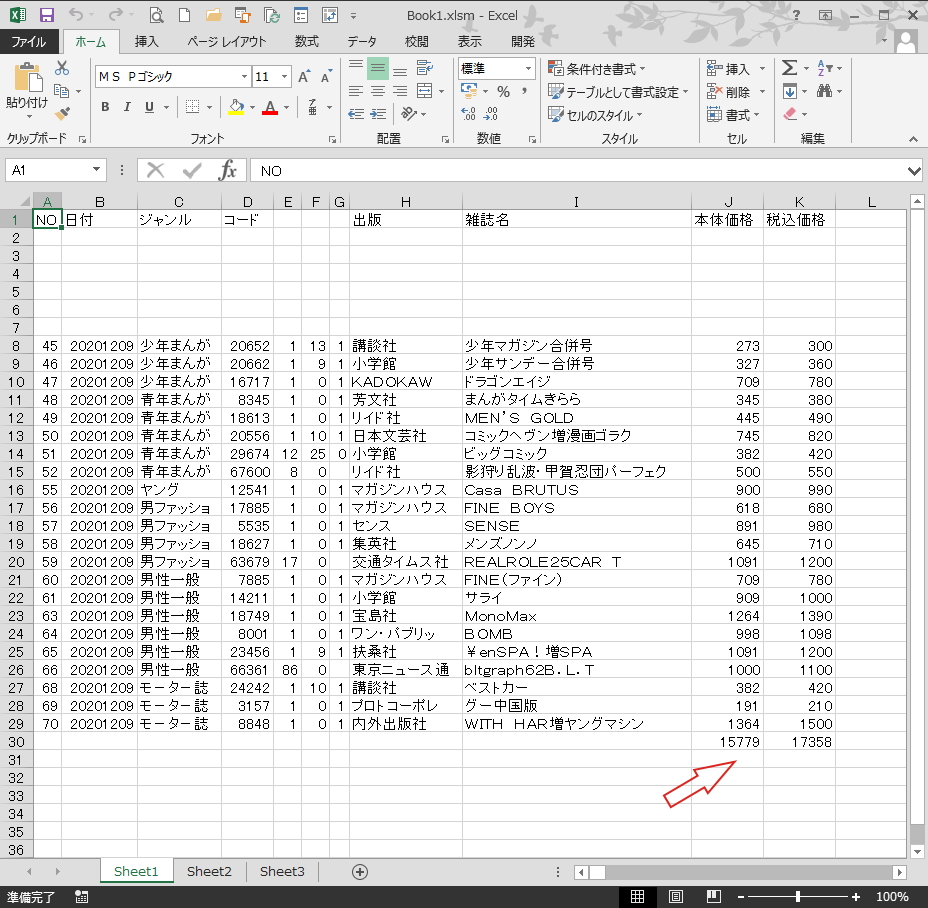Open テーブルとして書式設定 dropdown

pos(618,92)
